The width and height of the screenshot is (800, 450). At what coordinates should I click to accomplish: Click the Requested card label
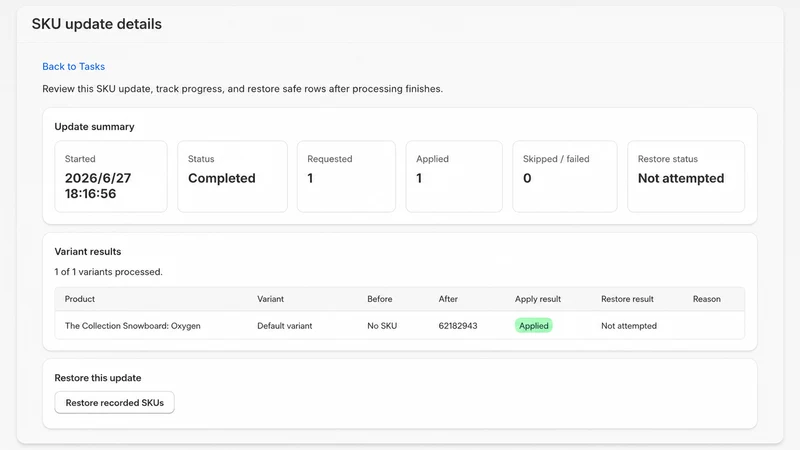pyautogui.click(x=330, y=159)
